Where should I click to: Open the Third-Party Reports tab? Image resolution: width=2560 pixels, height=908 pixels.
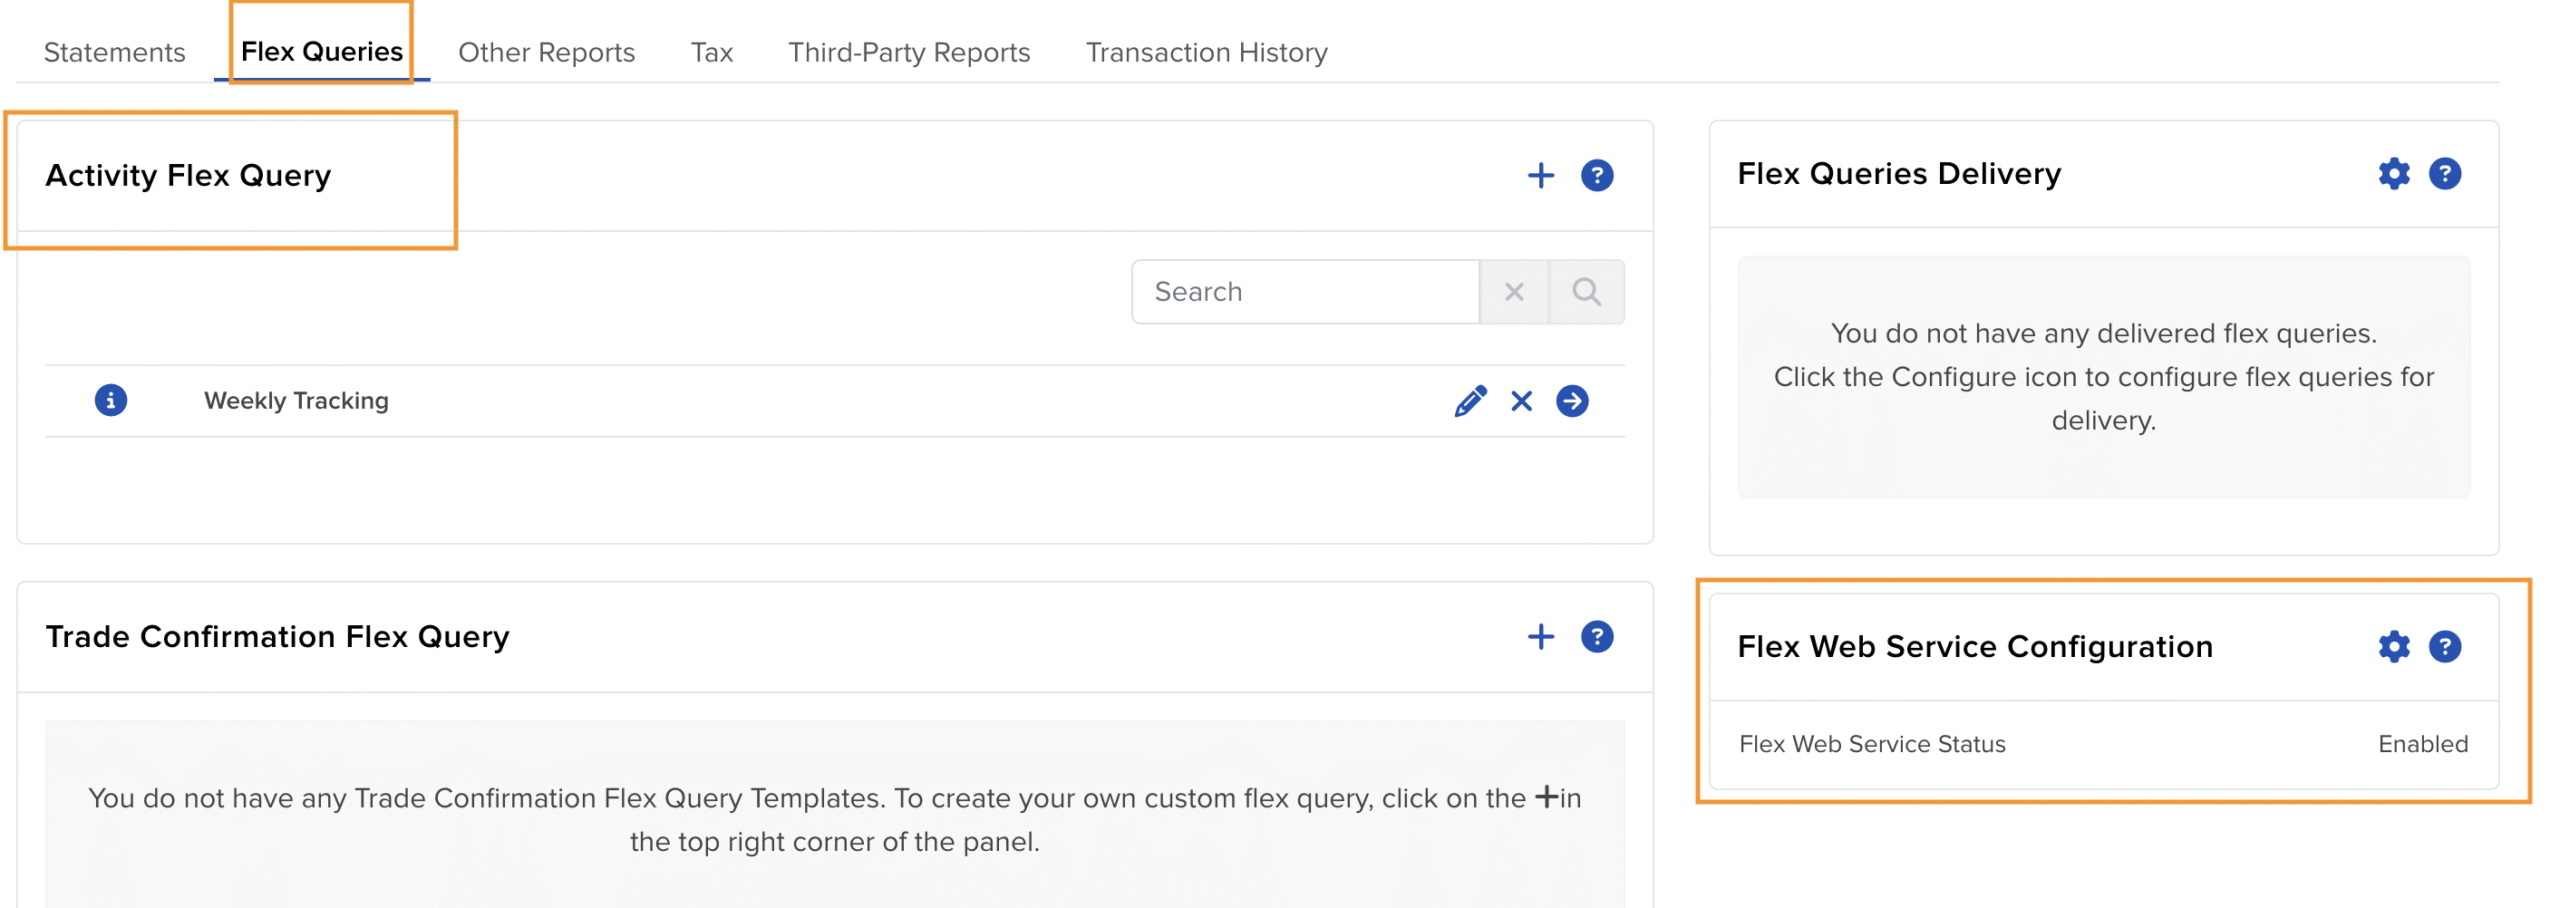(x=908, y=52)
